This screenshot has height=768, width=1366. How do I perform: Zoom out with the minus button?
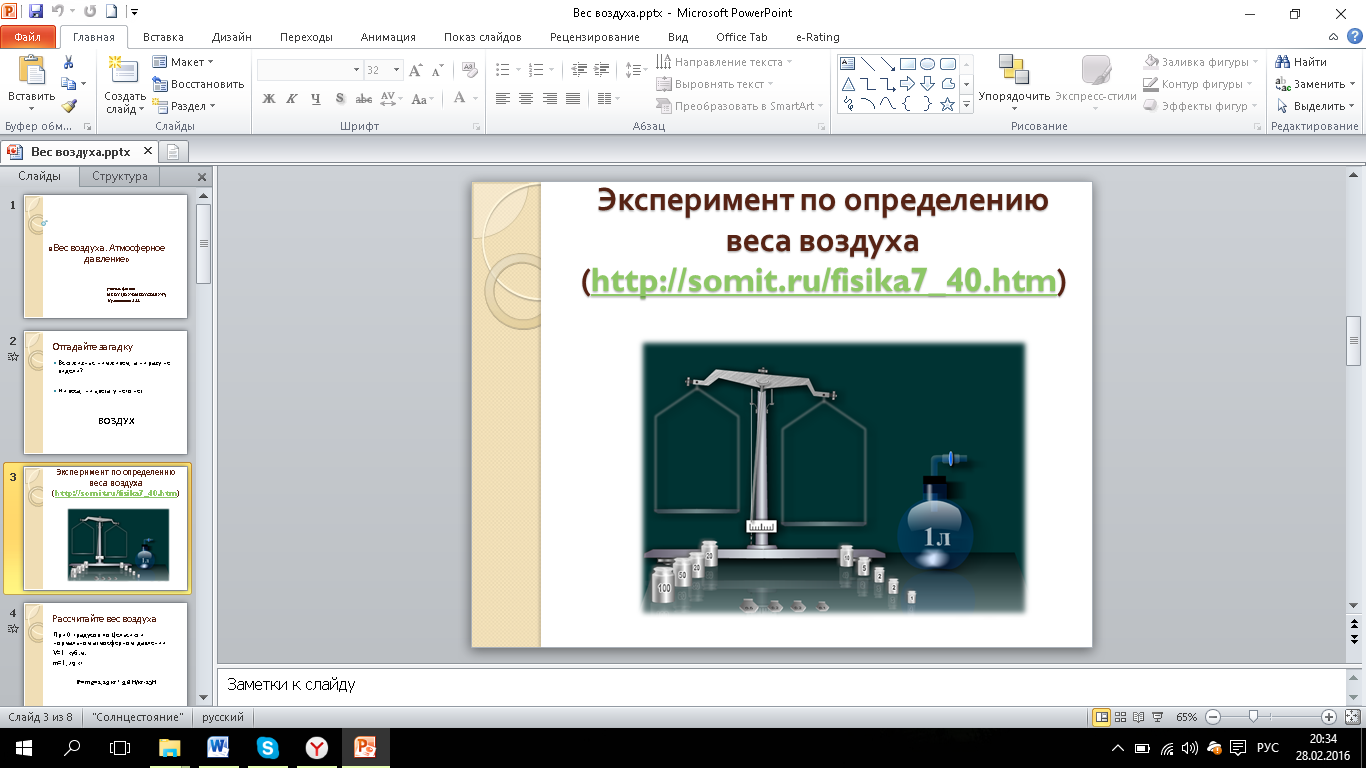coord(1212,717)
